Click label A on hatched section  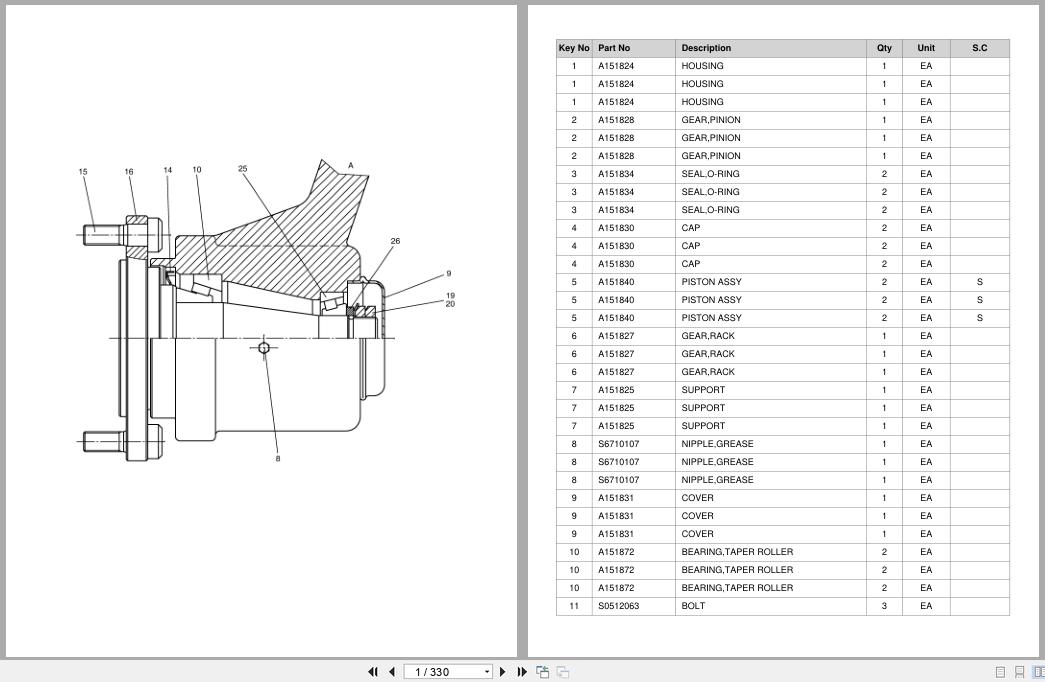pos(351,165)
